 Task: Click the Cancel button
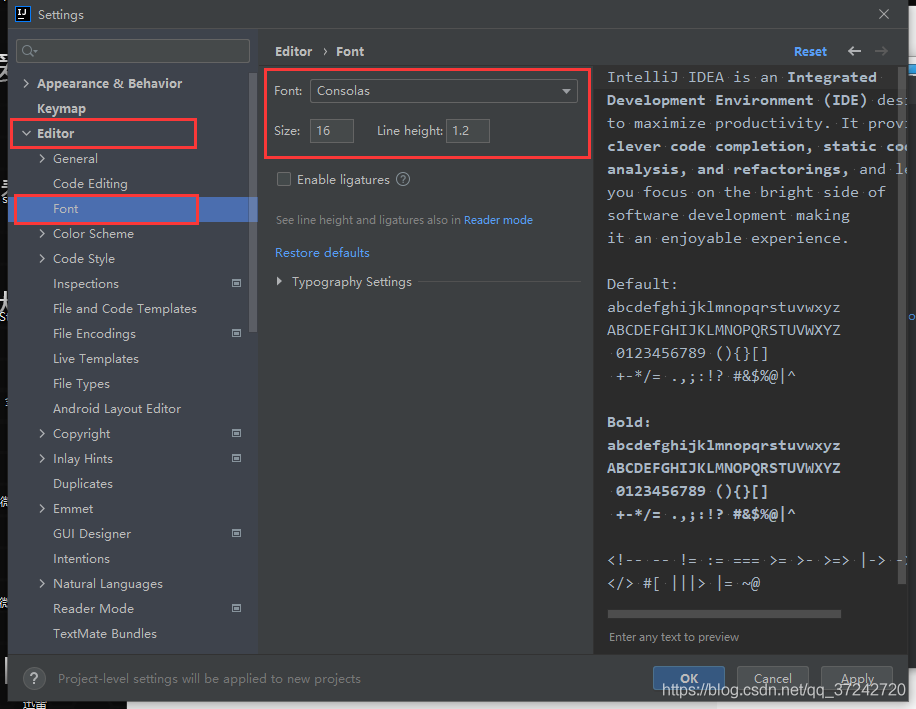[772, 678]
